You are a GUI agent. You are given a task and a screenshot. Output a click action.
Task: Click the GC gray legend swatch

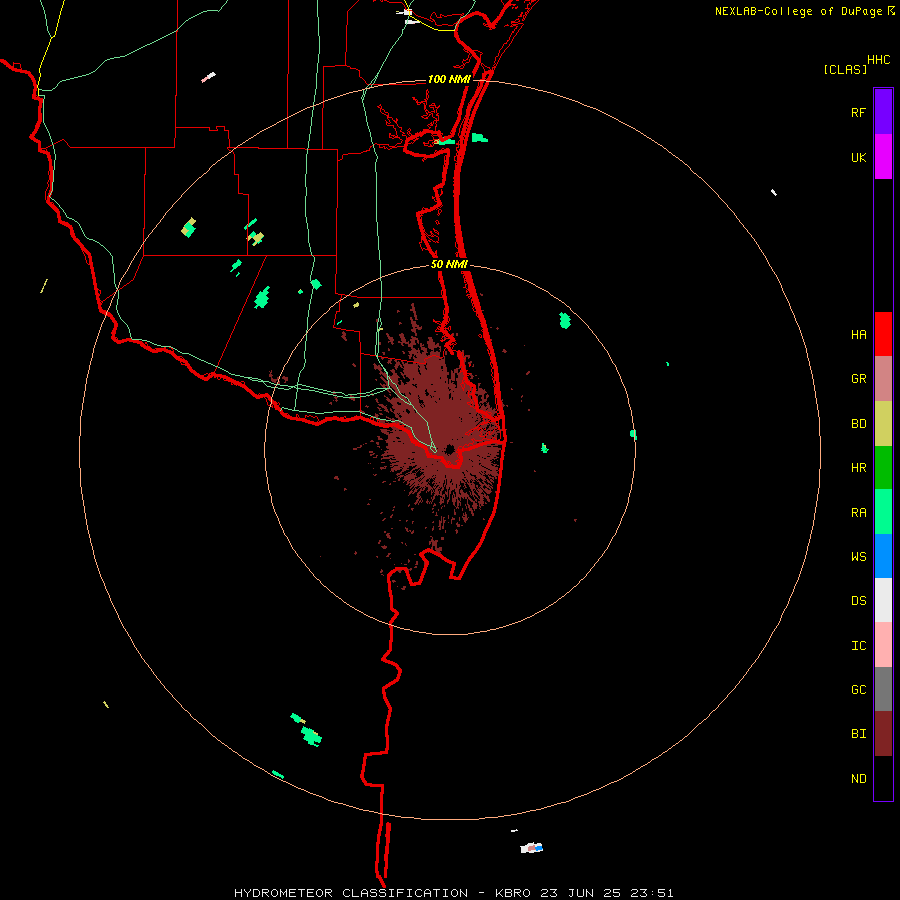tap(883, 689)
